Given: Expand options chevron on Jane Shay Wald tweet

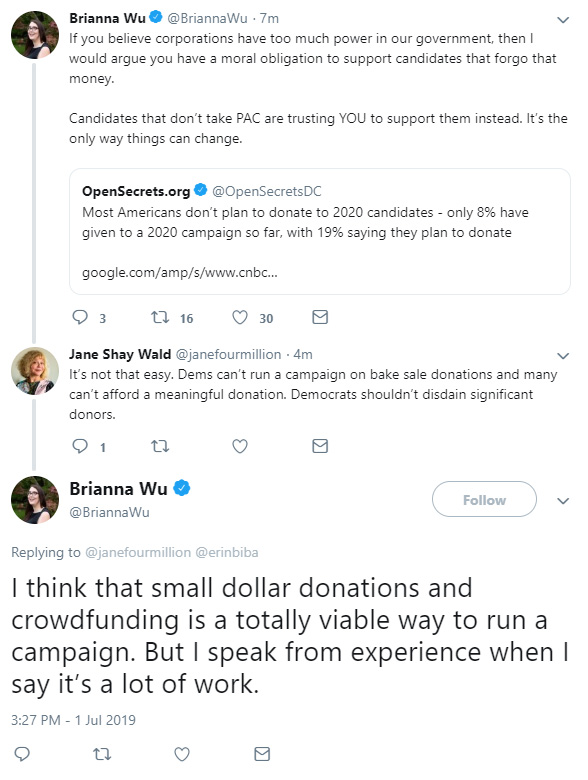Looking at the screenshot, I should point(563,356).
